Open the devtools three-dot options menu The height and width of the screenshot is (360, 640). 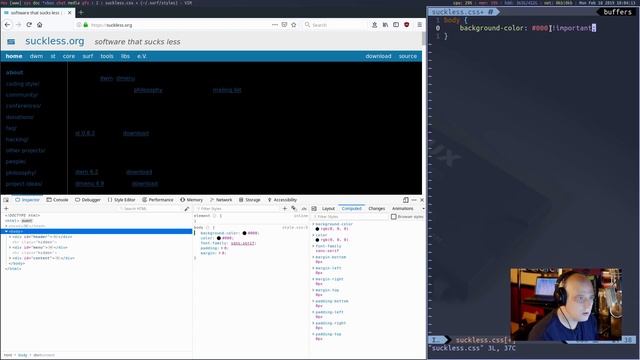click(x=414, y=200)
